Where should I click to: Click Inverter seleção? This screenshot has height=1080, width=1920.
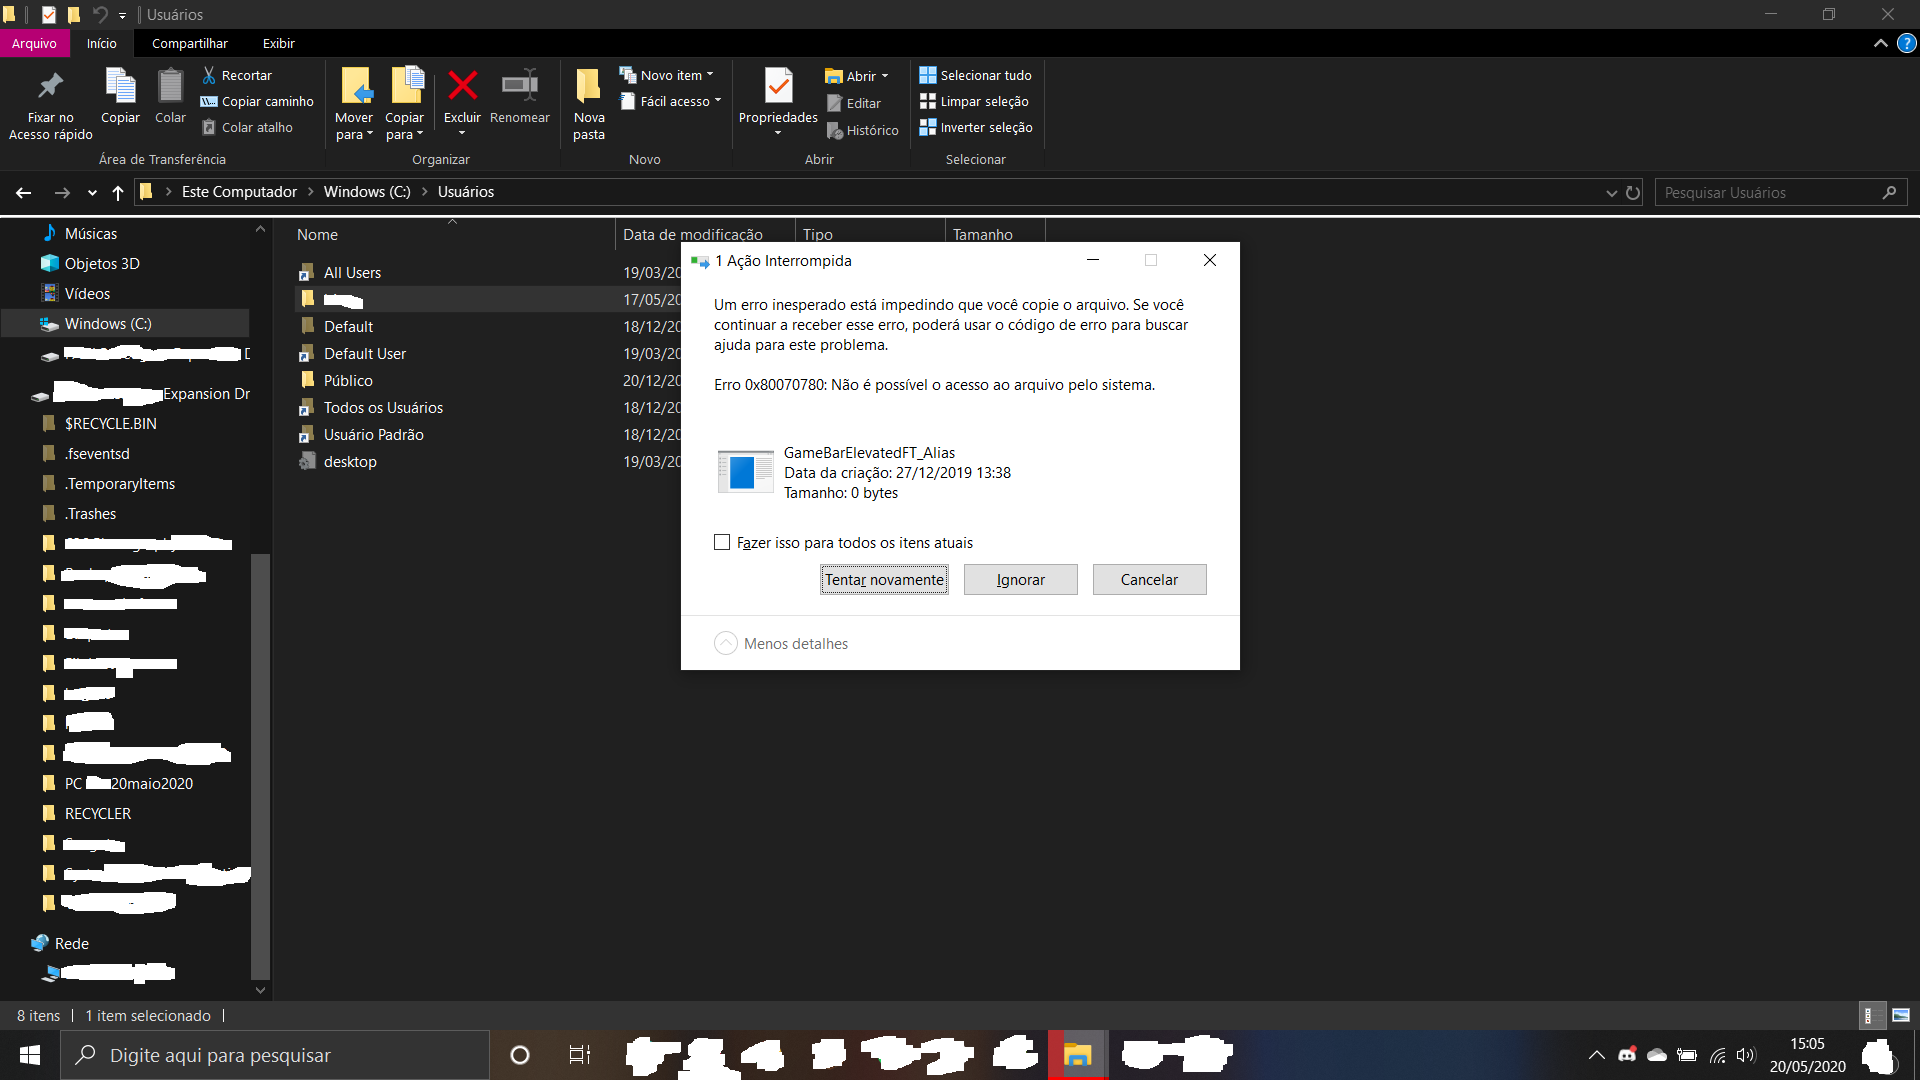tap(976, 127)
